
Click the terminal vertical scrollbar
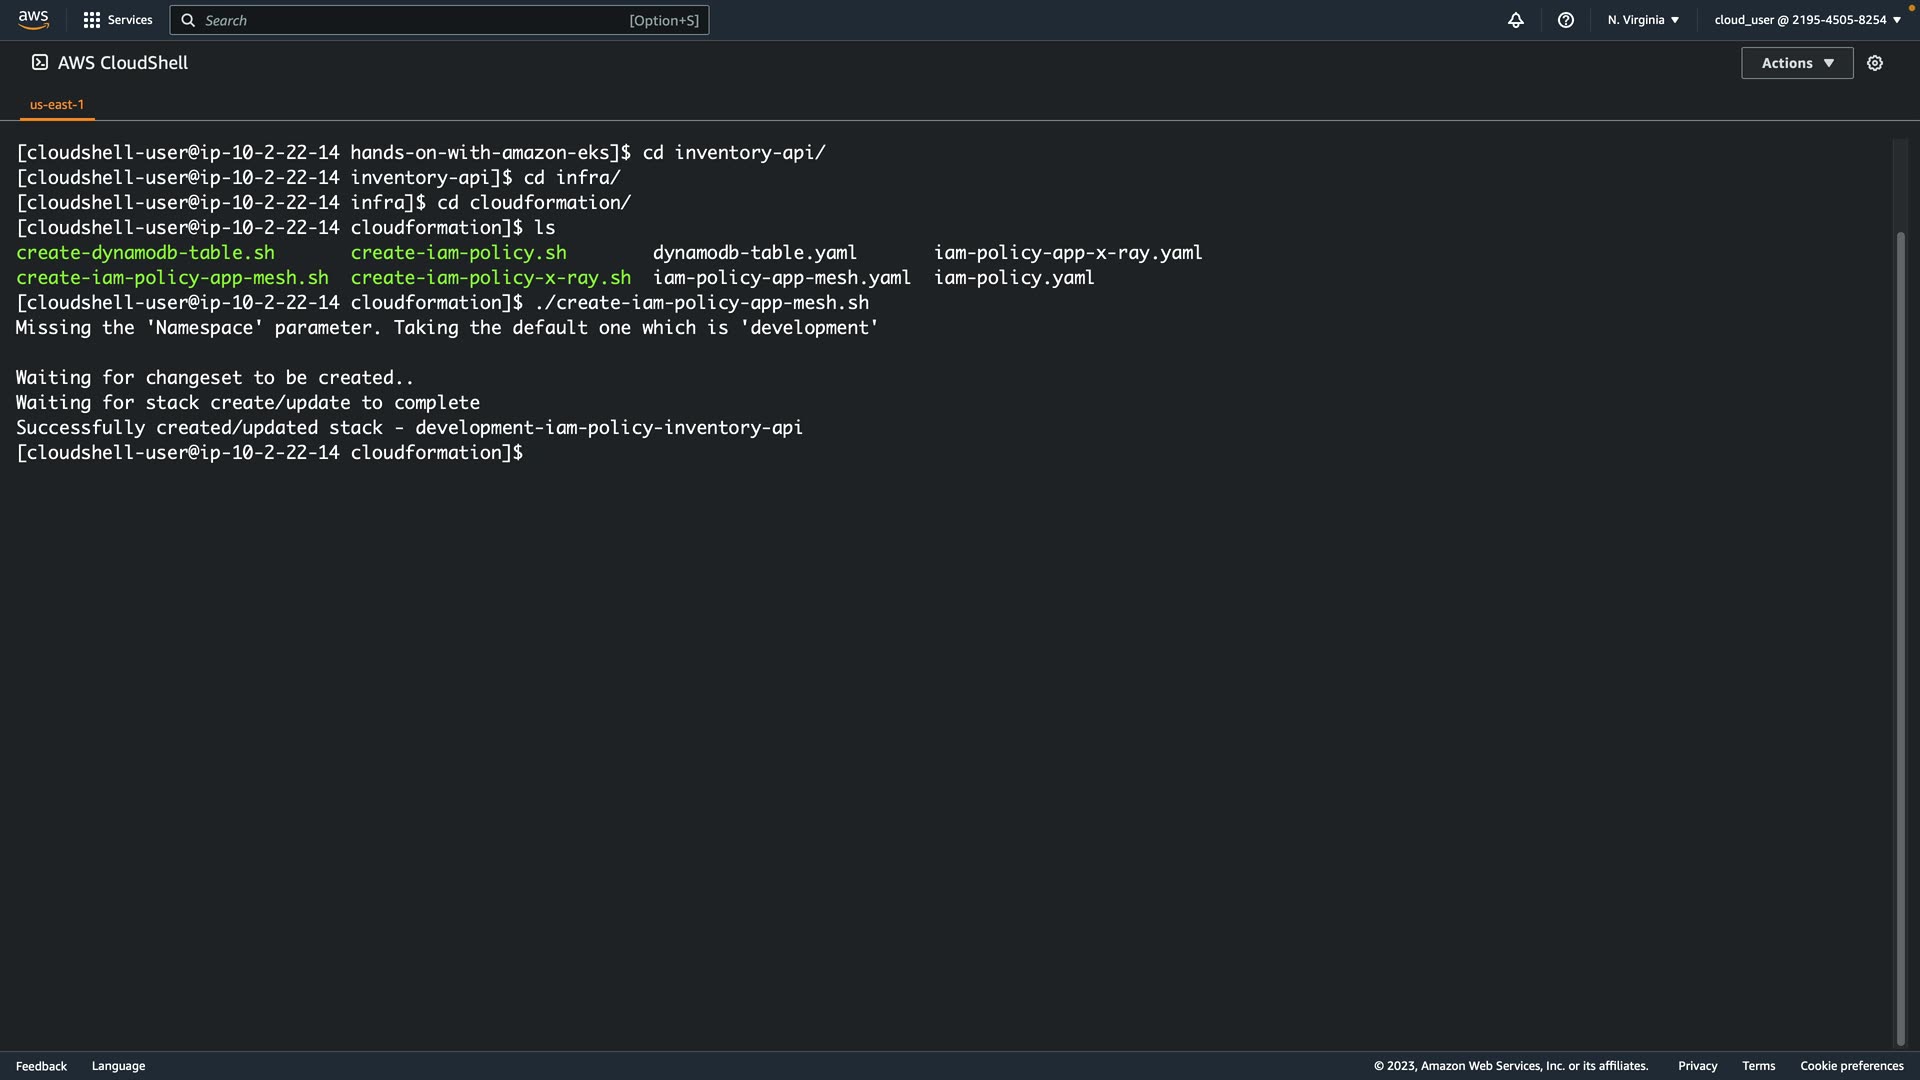[x=1900, y=640]
